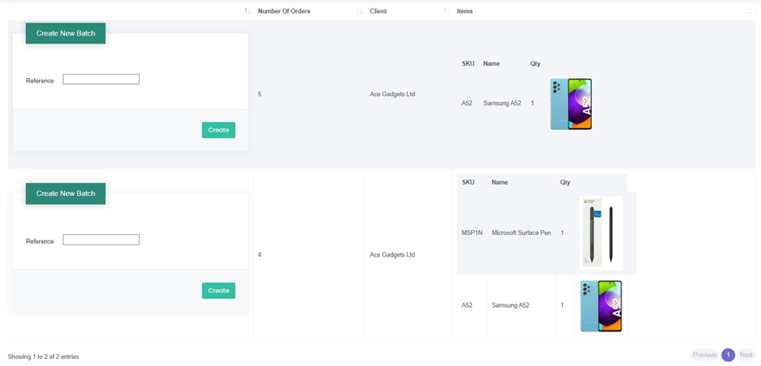Viewport: 761px width, 366px height.
Task: Focus Reference field in second batch card
Action: click(x=101, y=240)
